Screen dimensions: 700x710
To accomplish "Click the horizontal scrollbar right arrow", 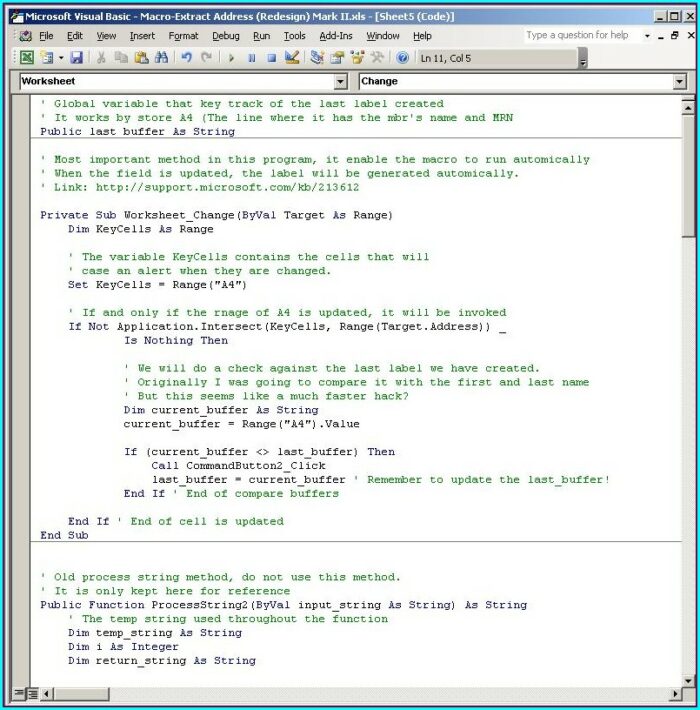I will click(x=676, y=693).
